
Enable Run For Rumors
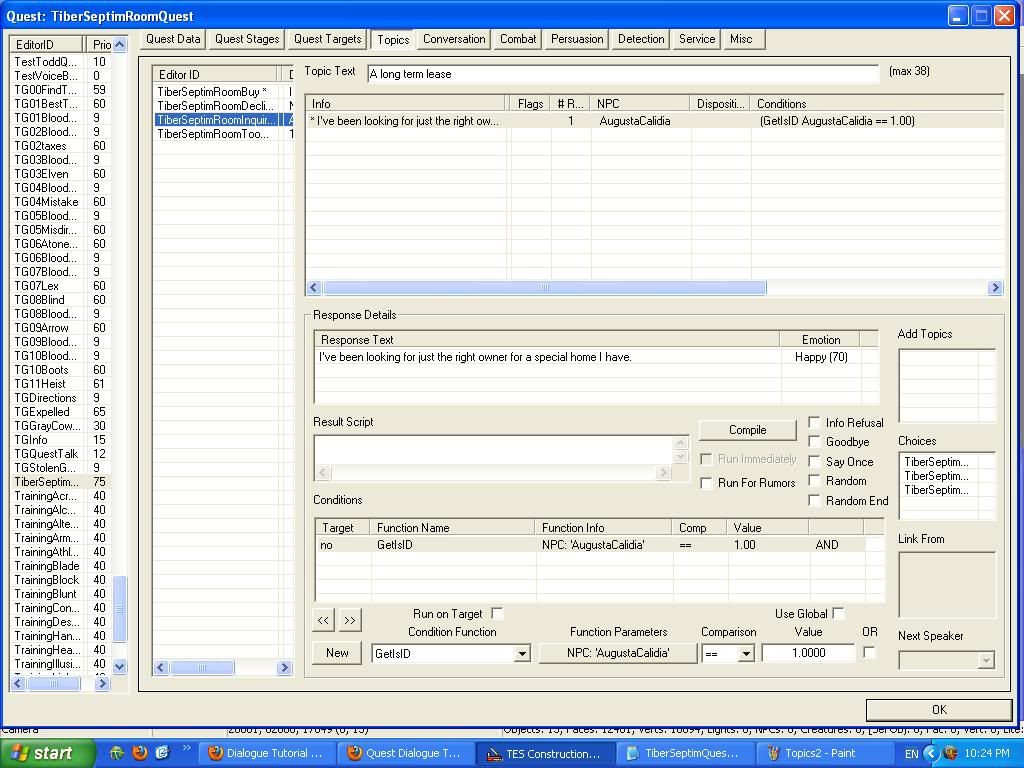[706, 483]
